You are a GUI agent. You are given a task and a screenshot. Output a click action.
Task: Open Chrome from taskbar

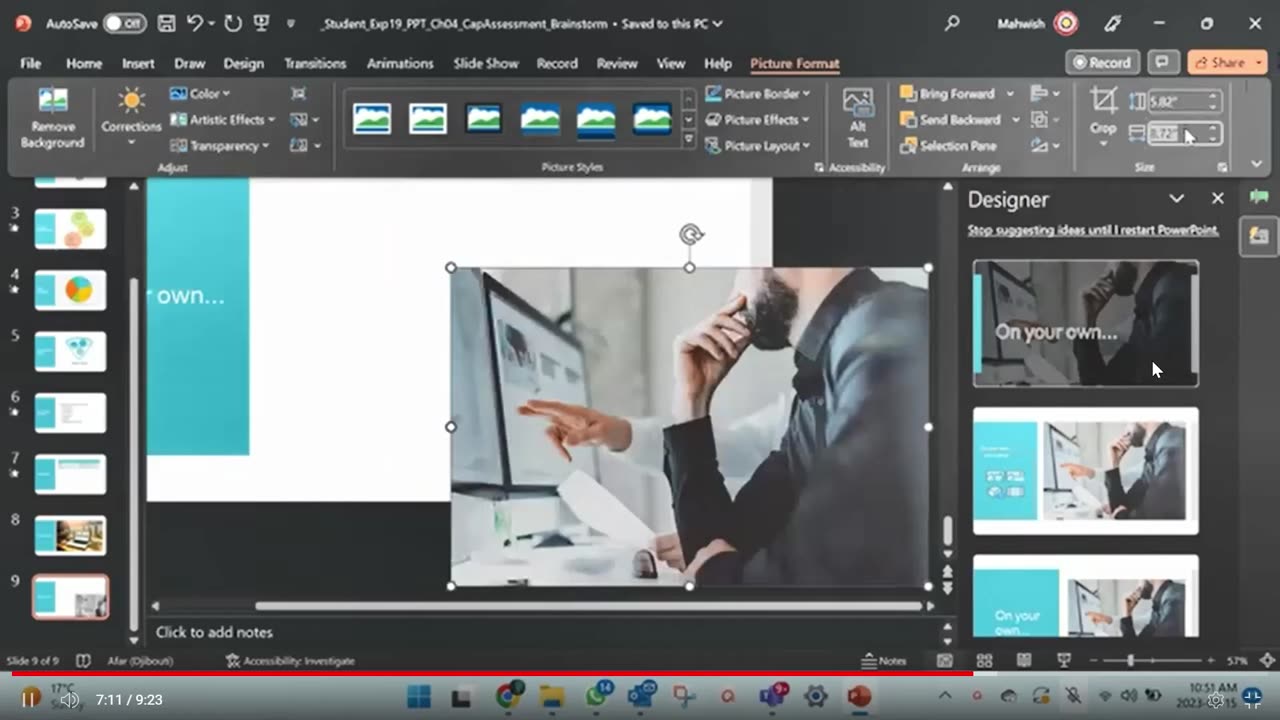[508, 697]
